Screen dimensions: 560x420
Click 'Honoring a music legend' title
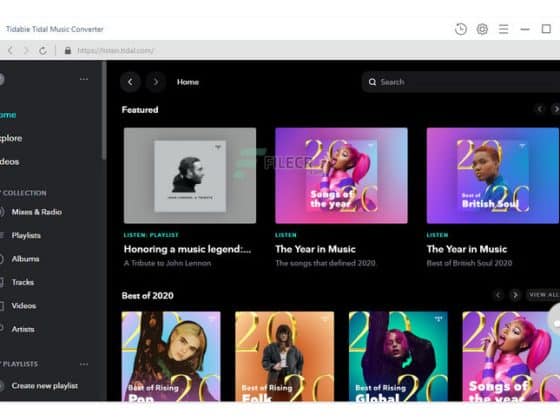[188, 249]
